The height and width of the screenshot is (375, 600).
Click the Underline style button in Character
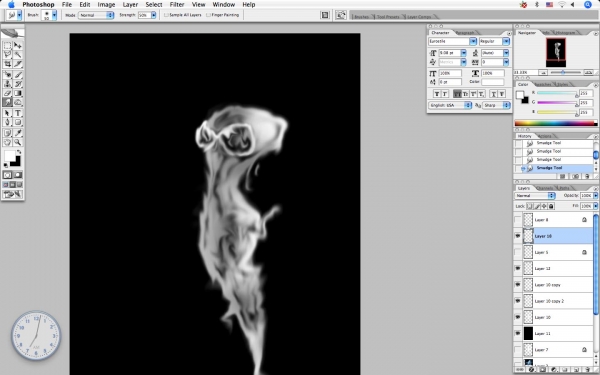[x=494, y=94]
